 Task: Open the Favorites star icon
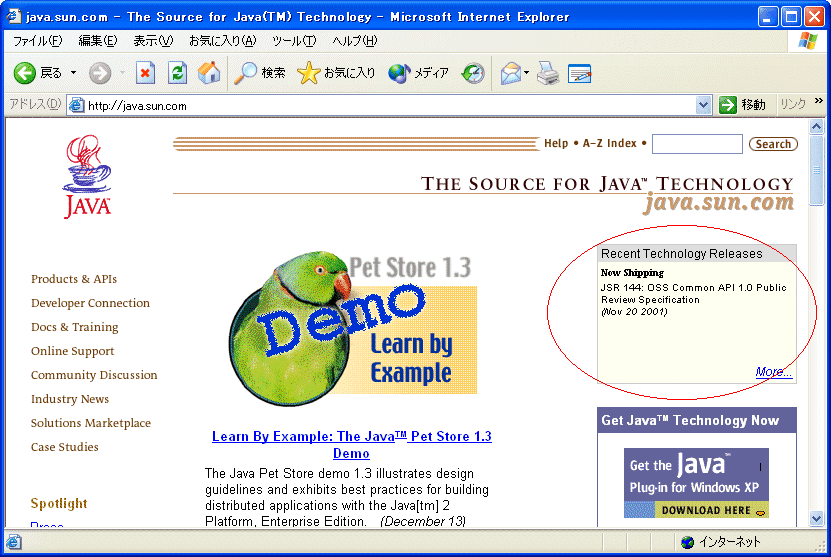coord(308,73)
